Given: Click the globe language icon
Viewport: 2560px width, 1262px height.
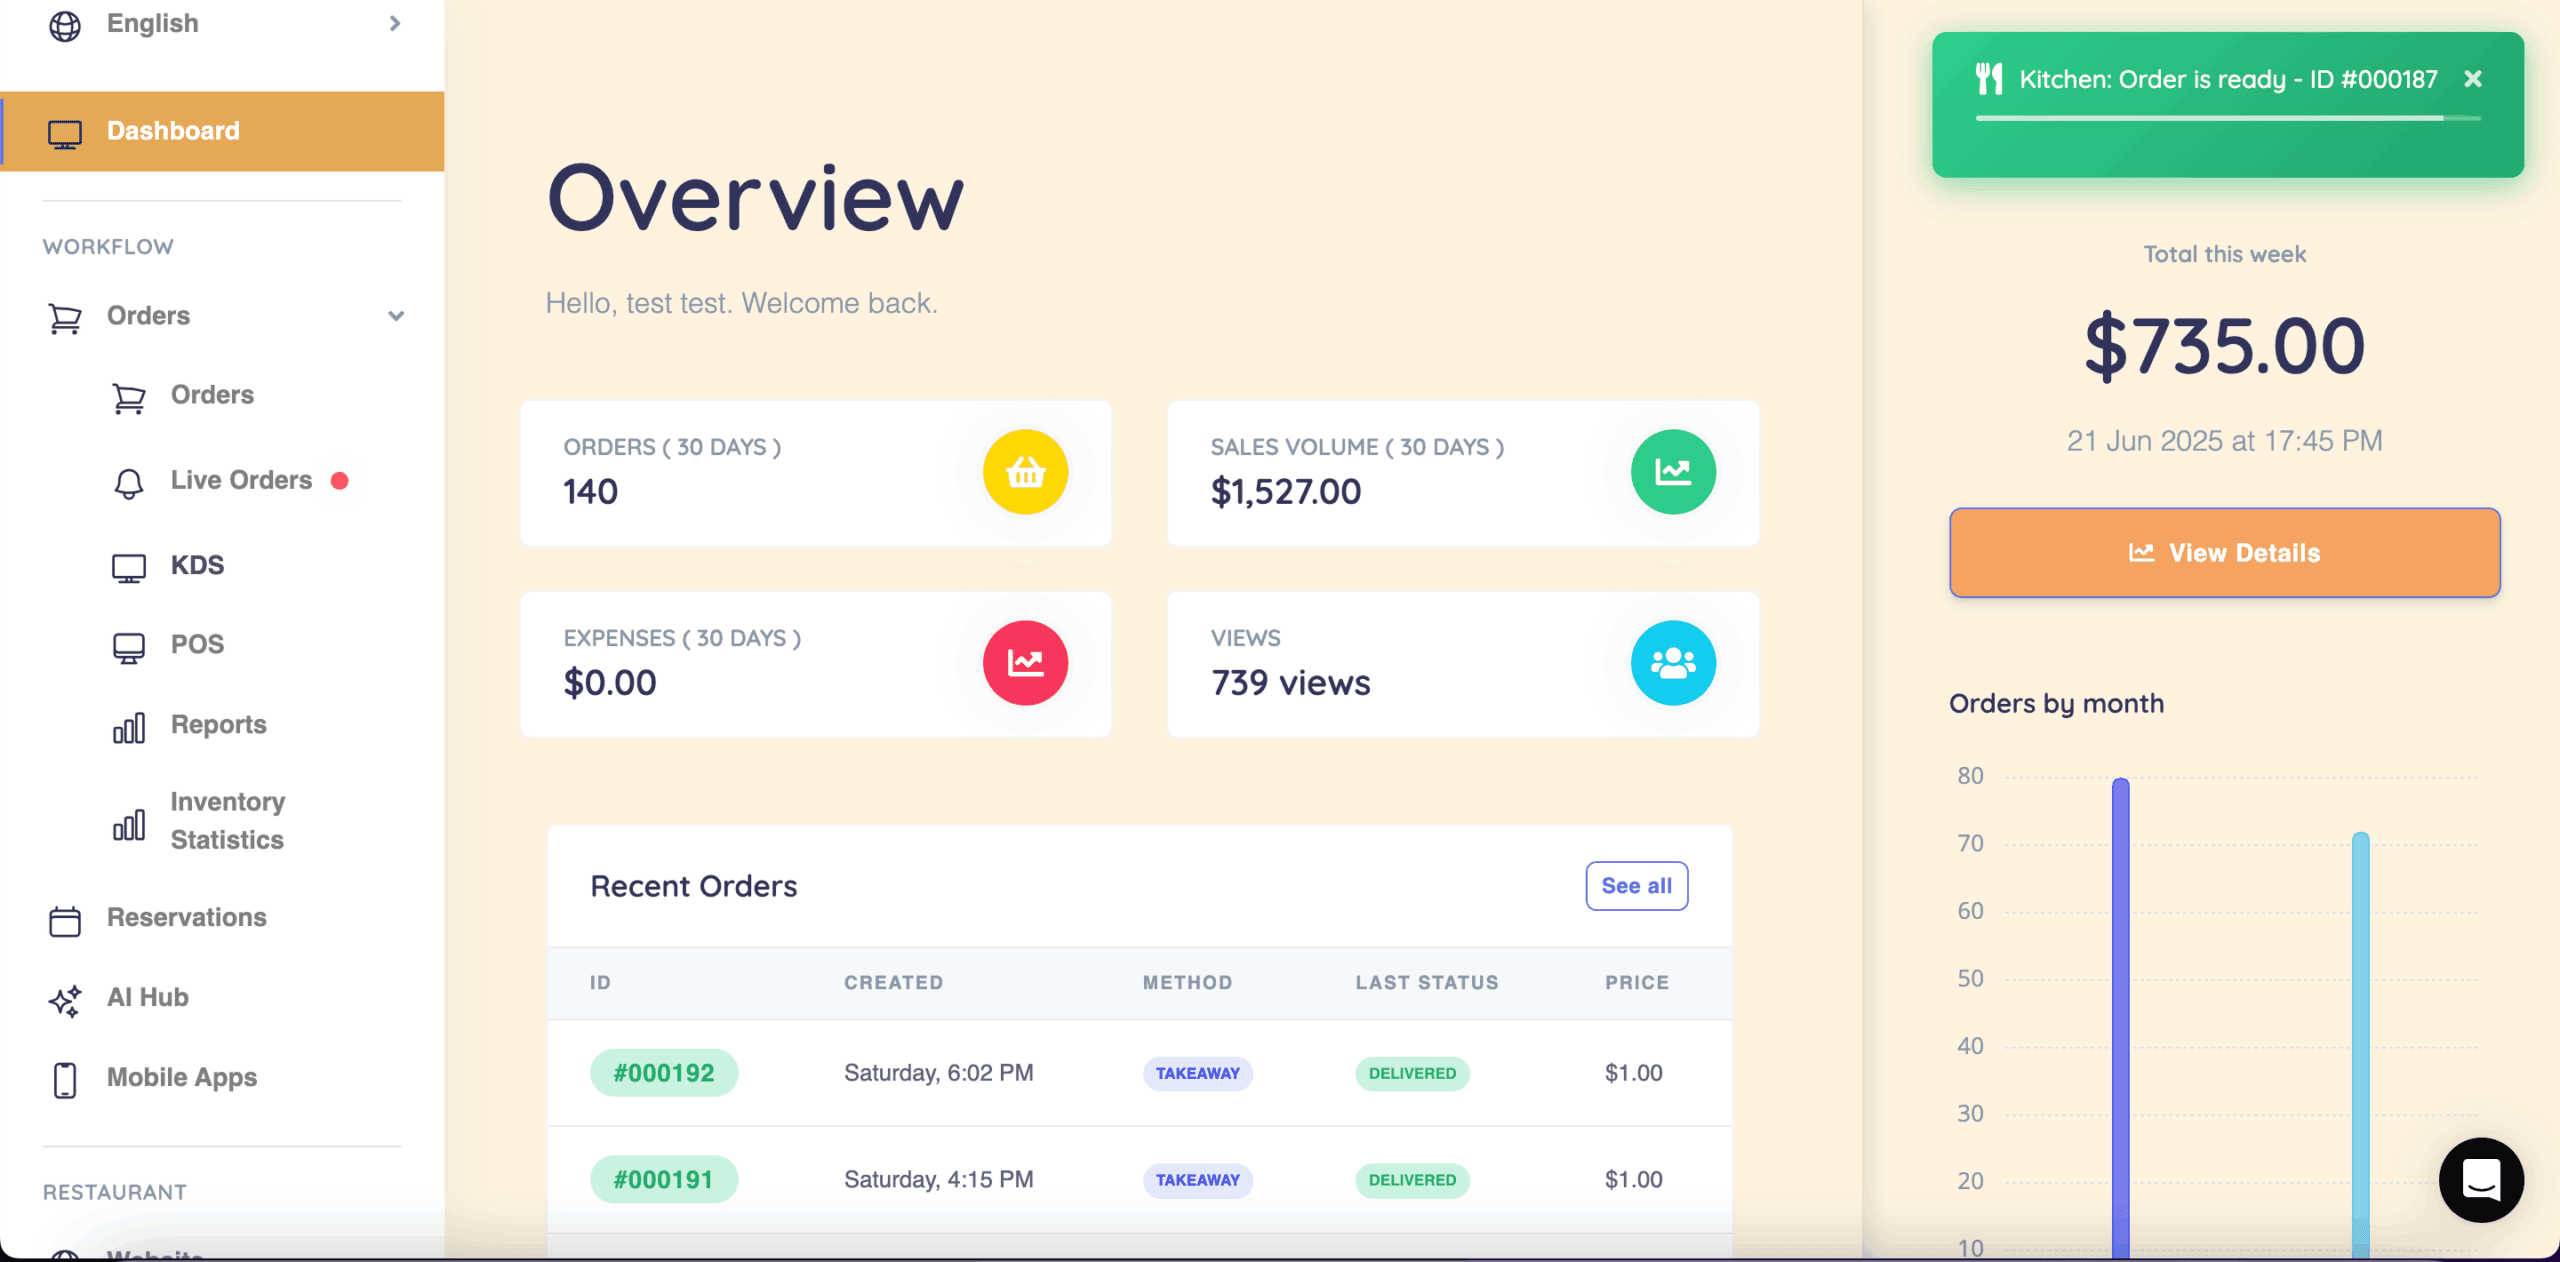Looking at the screenshot, I should [x=65, y=25].
